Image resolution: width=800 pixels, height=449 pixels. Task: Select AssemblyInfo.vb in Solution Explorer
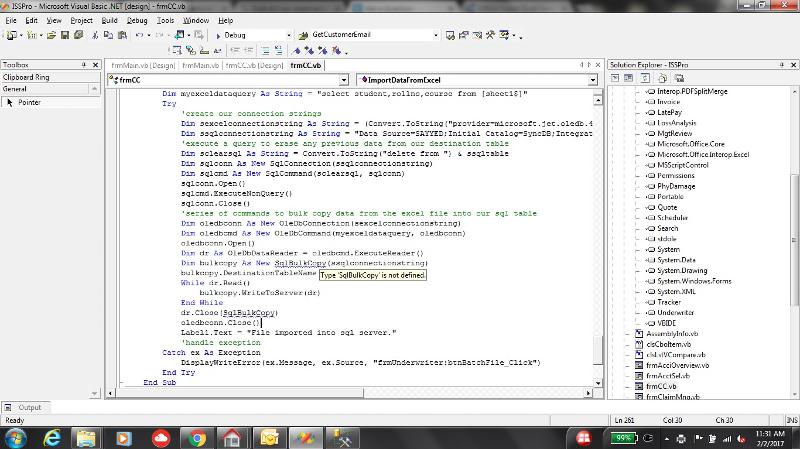[x=672, y=334]
